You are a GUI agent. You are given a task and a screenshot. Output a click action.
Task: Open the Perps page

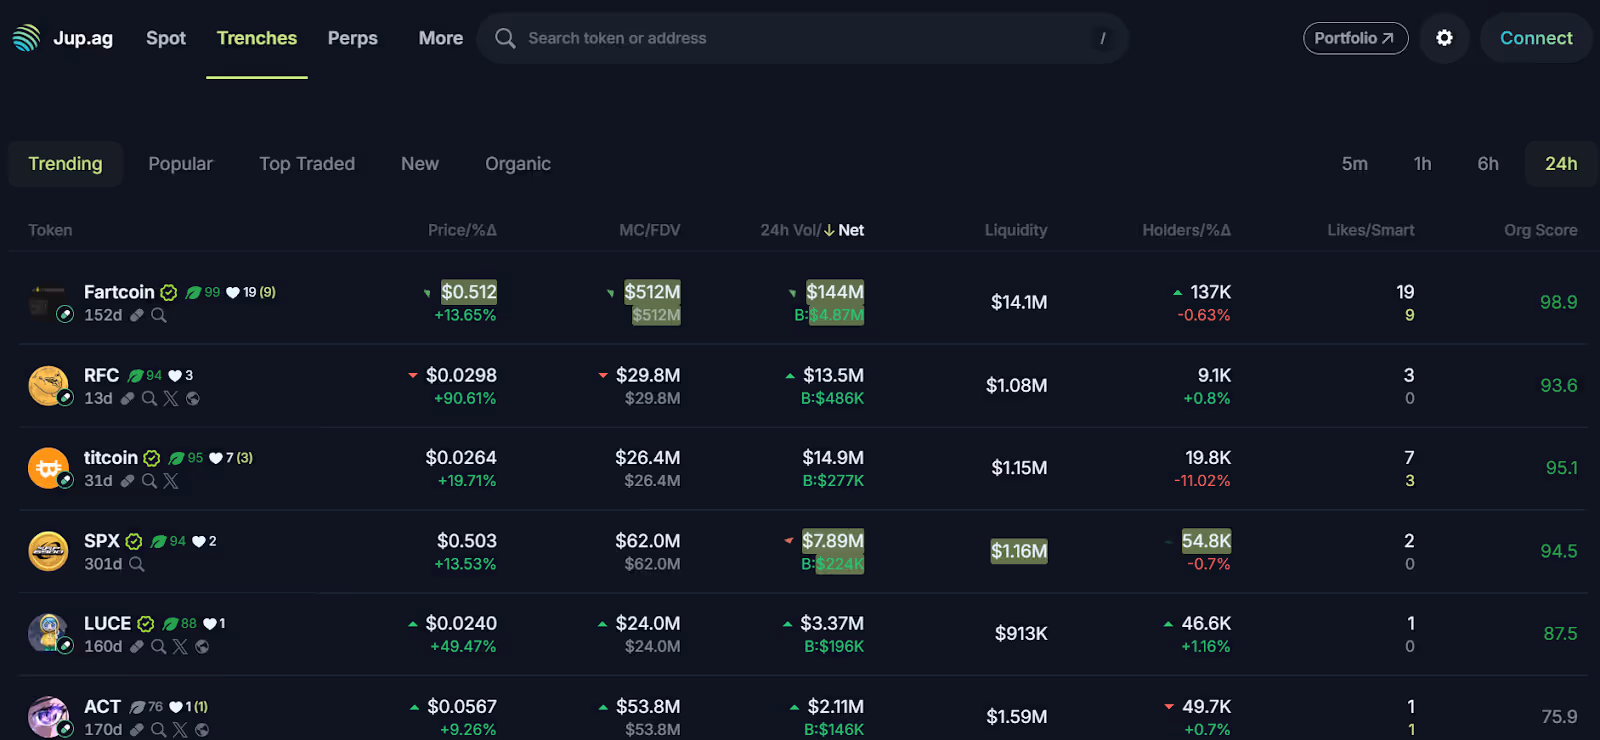353,38
